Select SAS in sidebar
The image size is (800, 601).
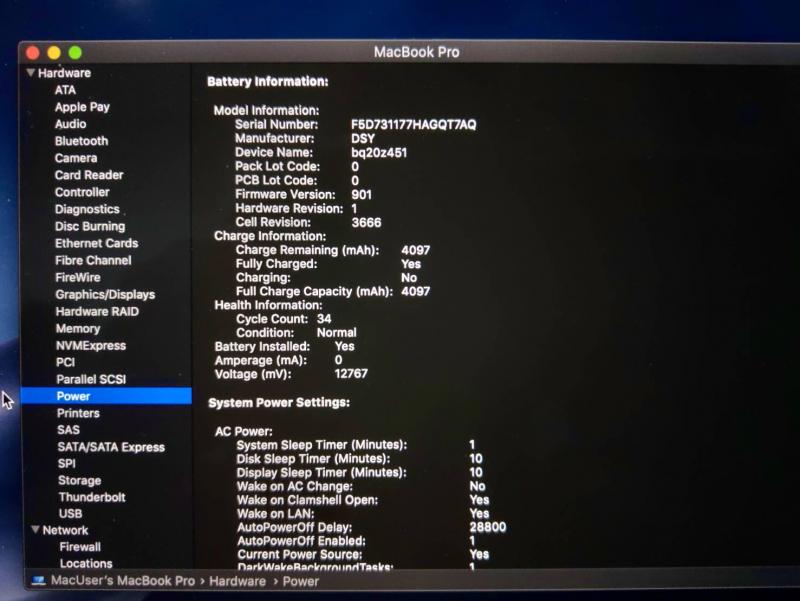[68, 430]
